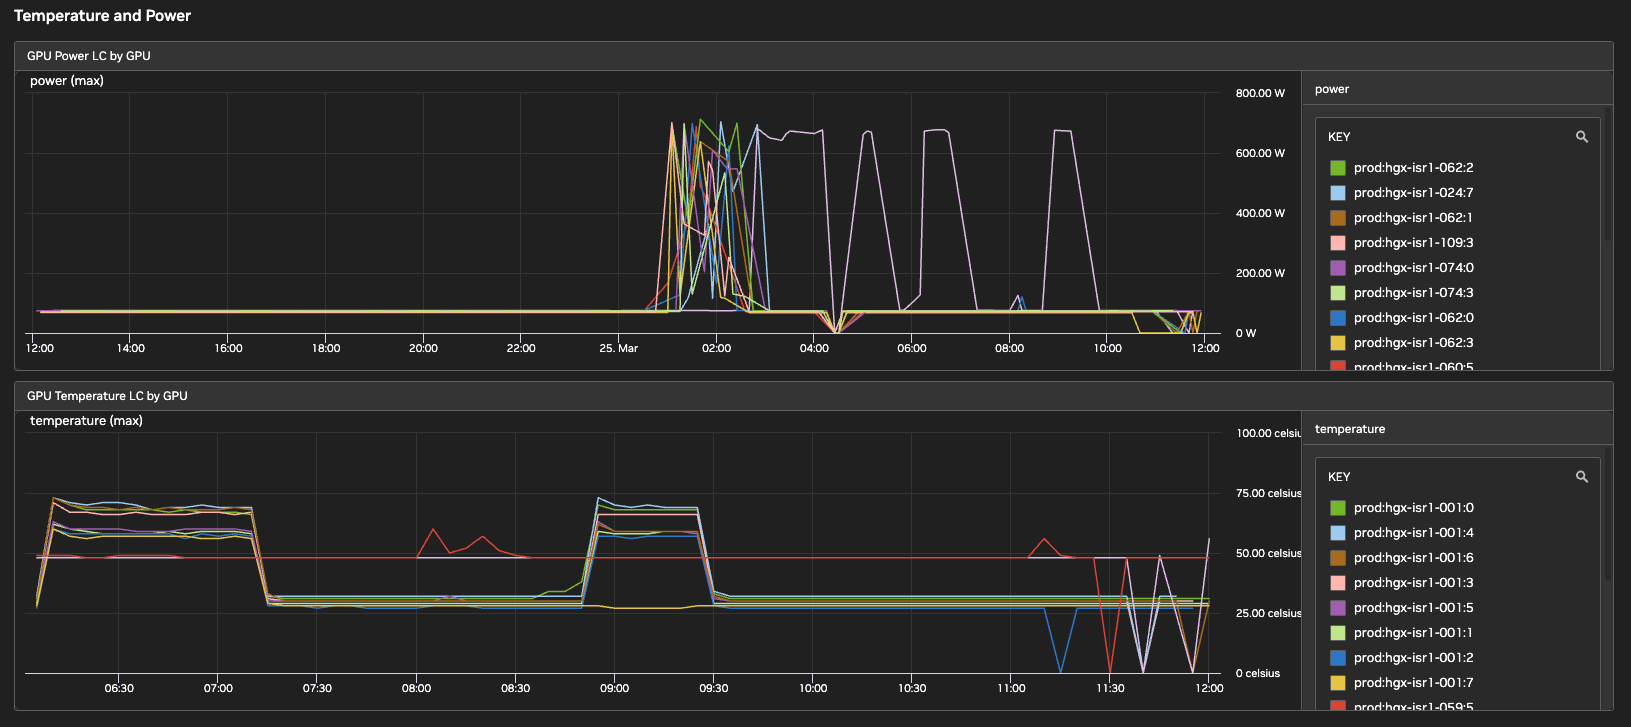This screenshot has width=1631, height=727.
Task: Click the temperature legend panel header
Action: click(x=1350, y=429)
